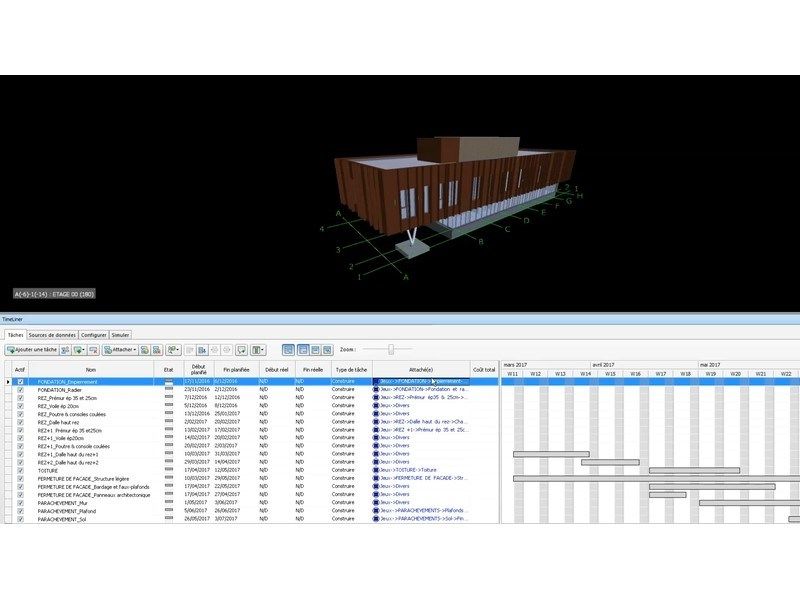Open the Simuler tab
The width and height of the screenshot is (800, 600).
click(120, 335)
